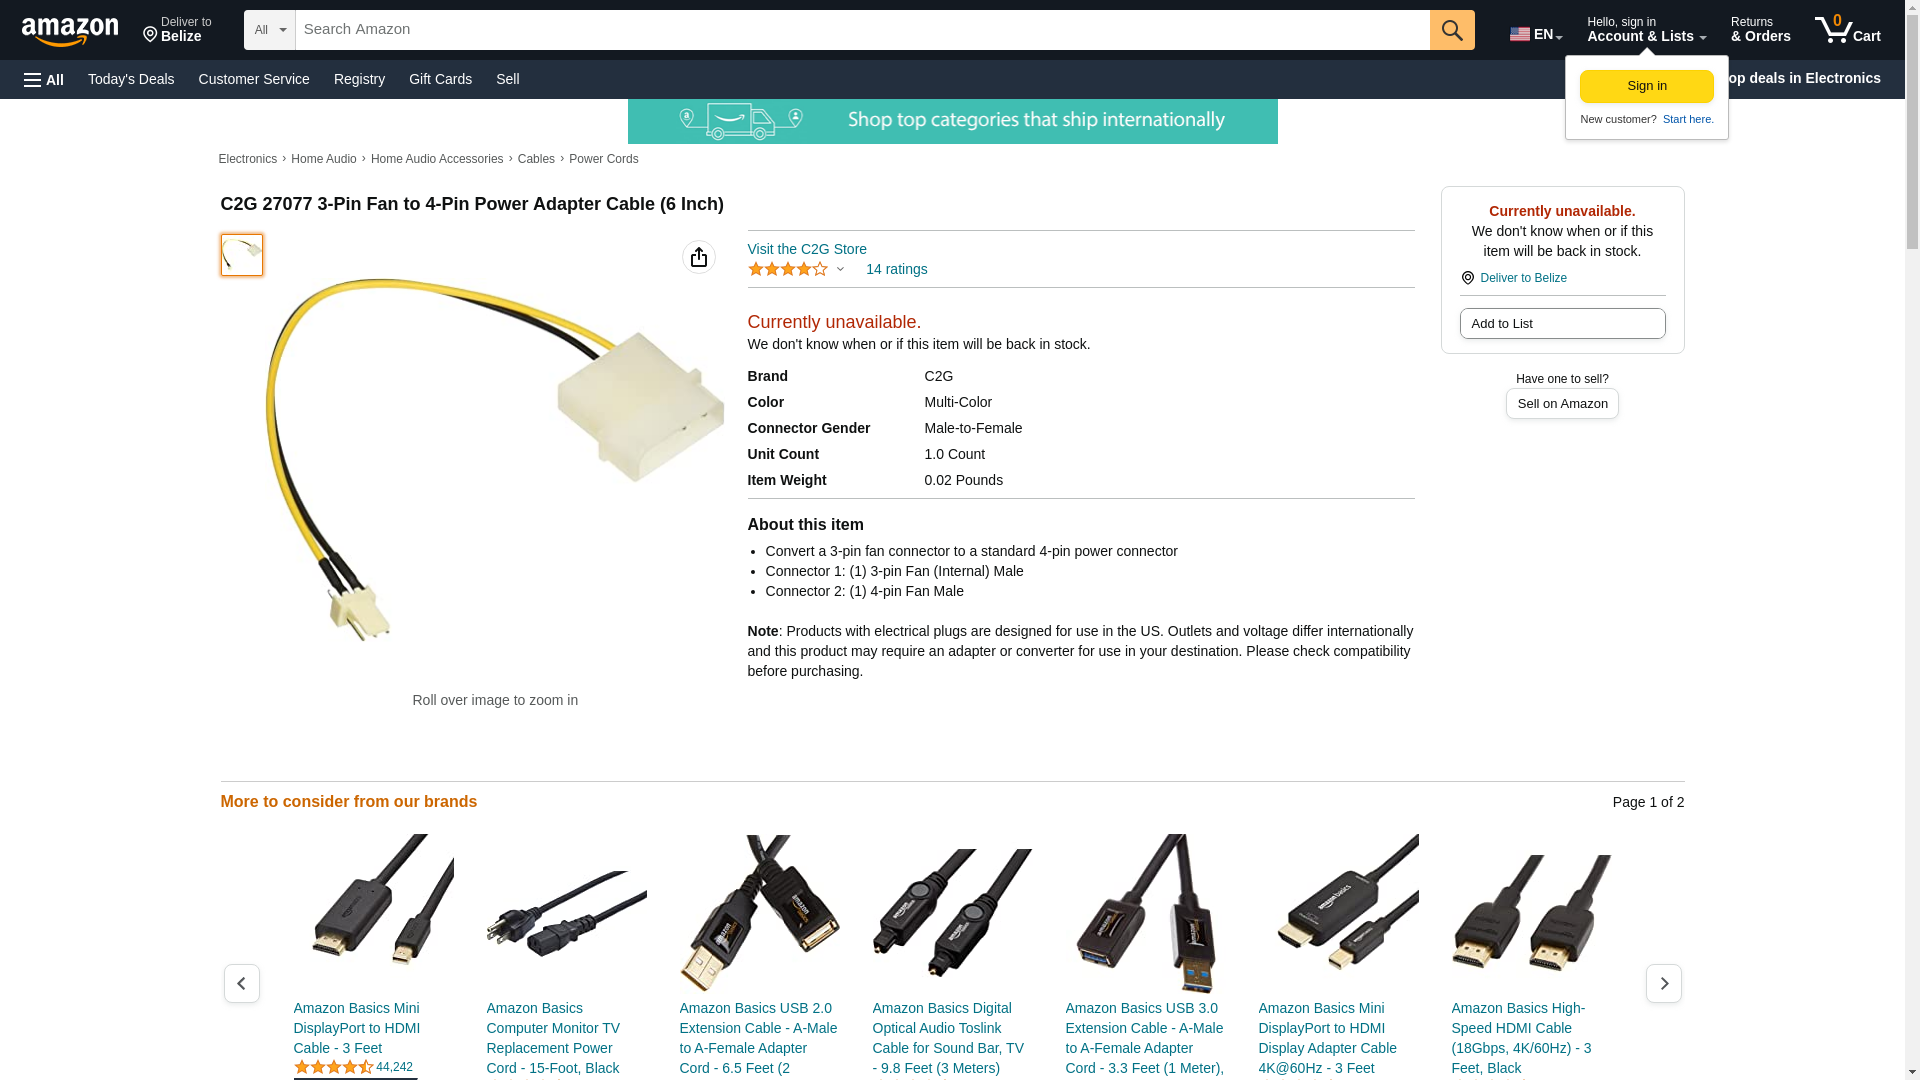This screenshot has height=1080, width=1920.
Task: Click the star rating icons
Action: click(x=788, y=269)
